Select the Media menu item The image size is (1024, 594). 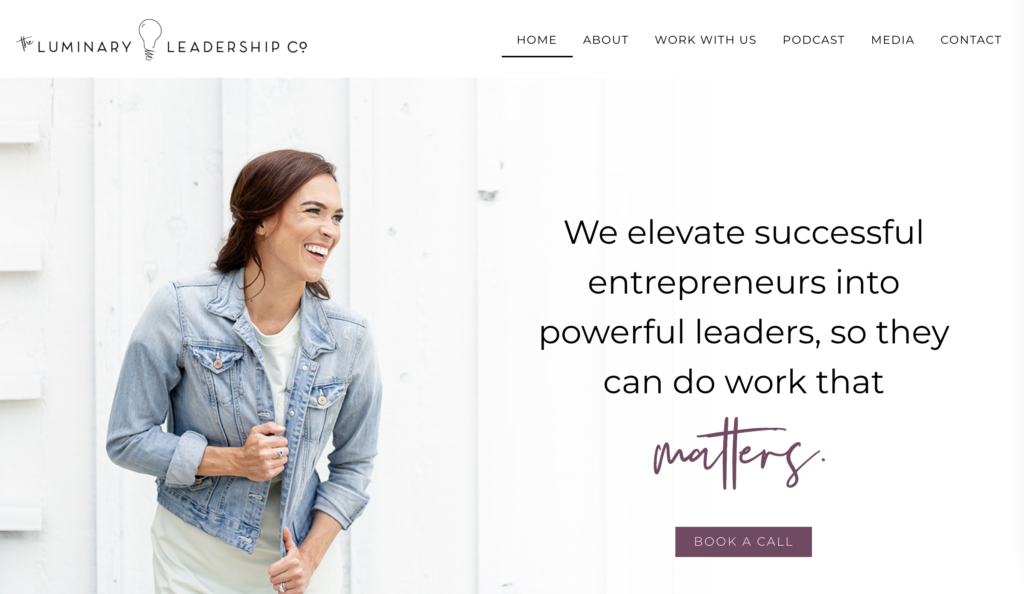[893, 40]
